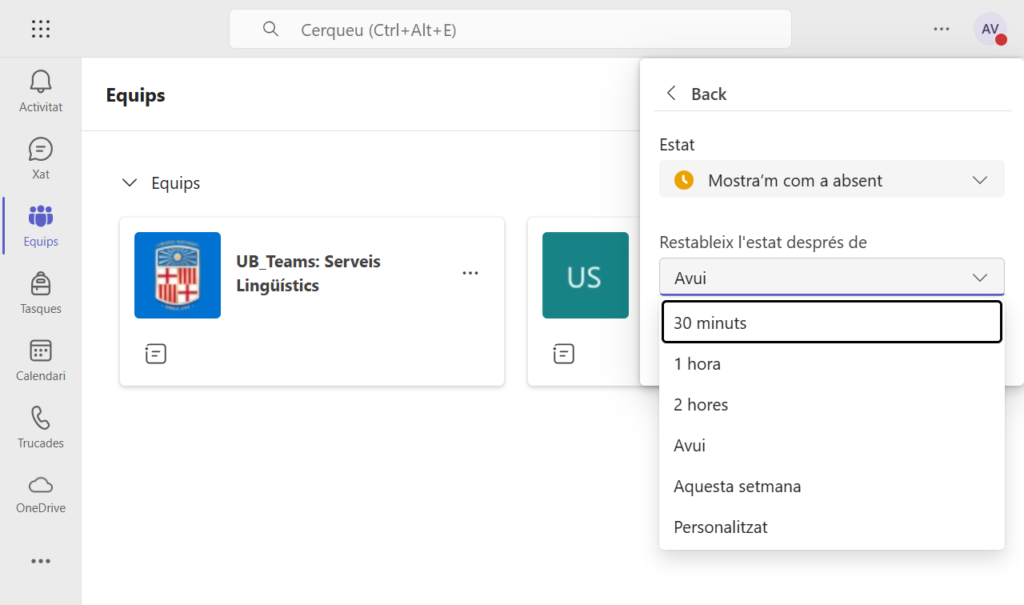The height and width of the screenshot is (605, 1024).
Task: Open settings ellipsis next to avatar
Action: (941, 29)
